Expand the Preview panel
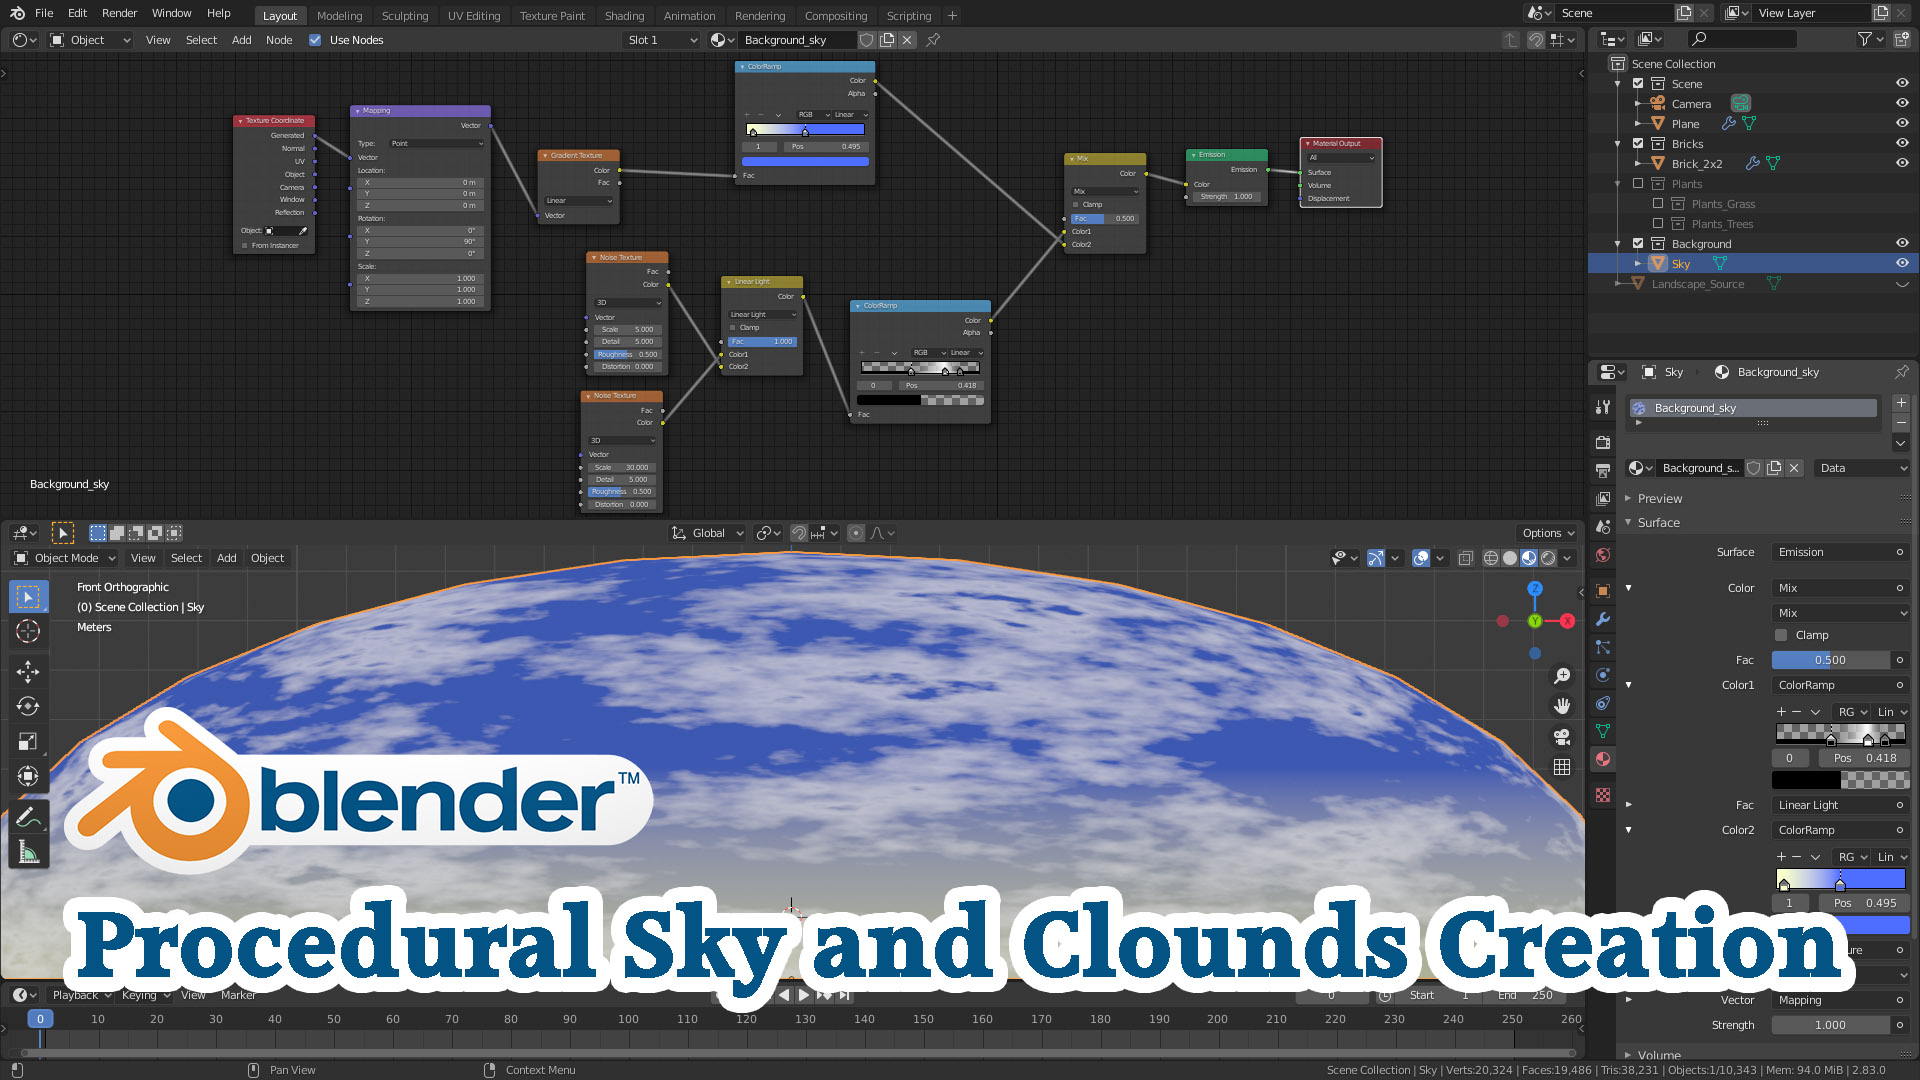Viewport: 1920px width, 1080px height. [x=1660, y=498]
